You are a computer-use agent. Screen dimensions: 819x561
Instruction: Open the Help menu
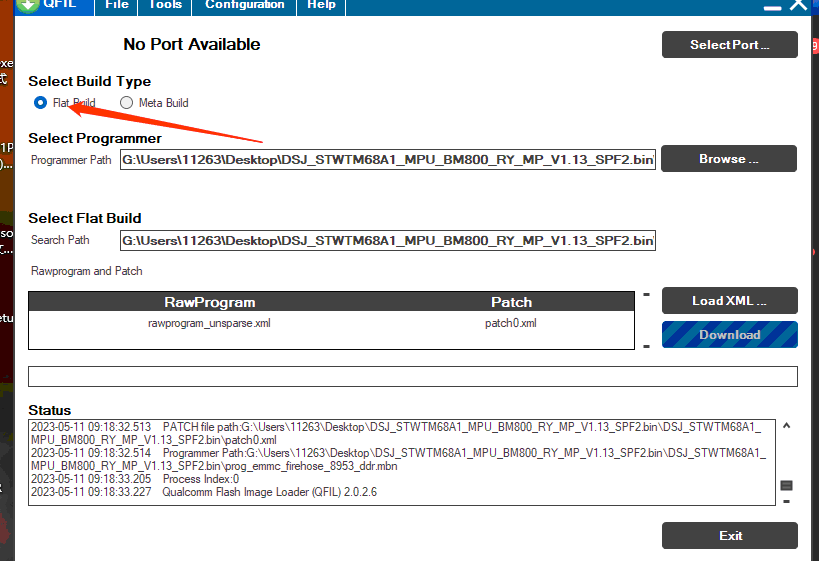[x=321, y=5]
